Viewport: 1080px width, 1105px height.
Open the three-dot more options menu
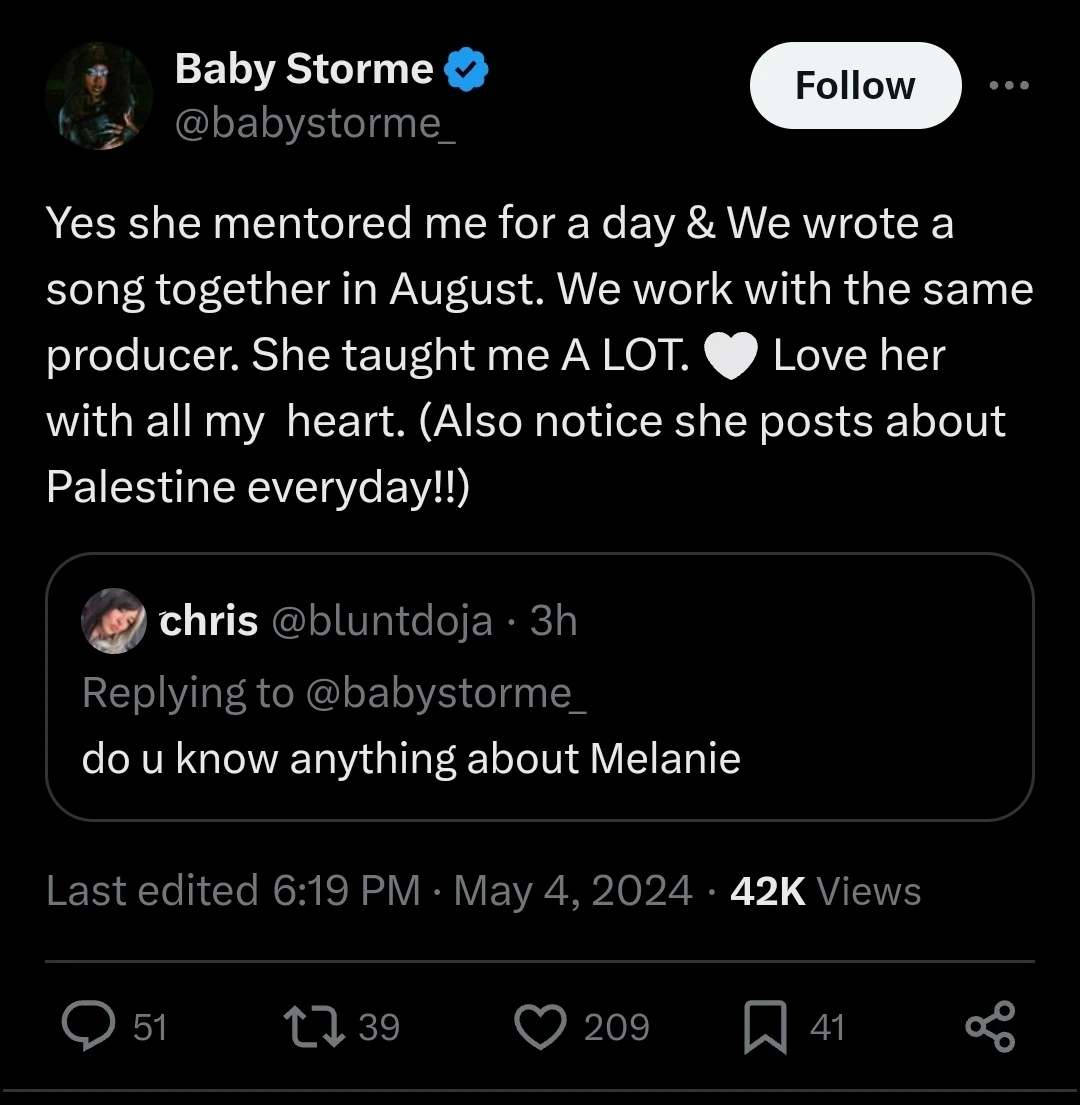coord(1008,85)
